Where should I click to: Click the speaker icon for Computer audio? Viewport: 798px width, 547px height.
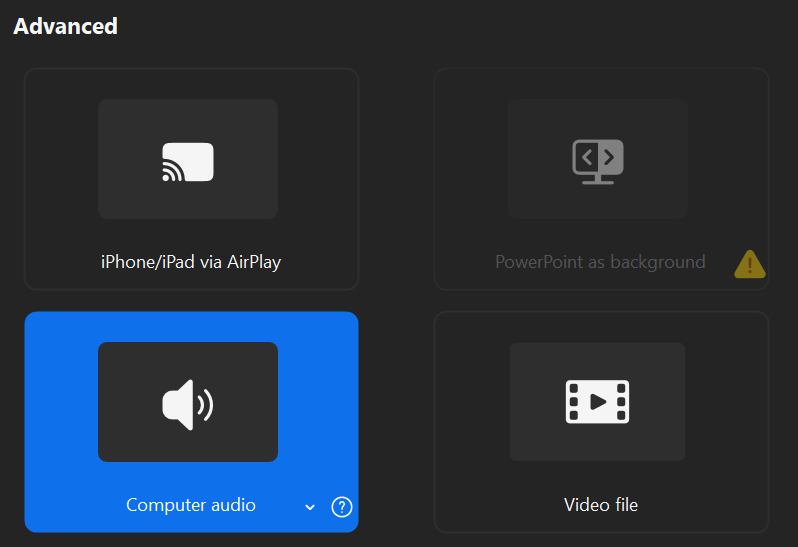(188, 405)
